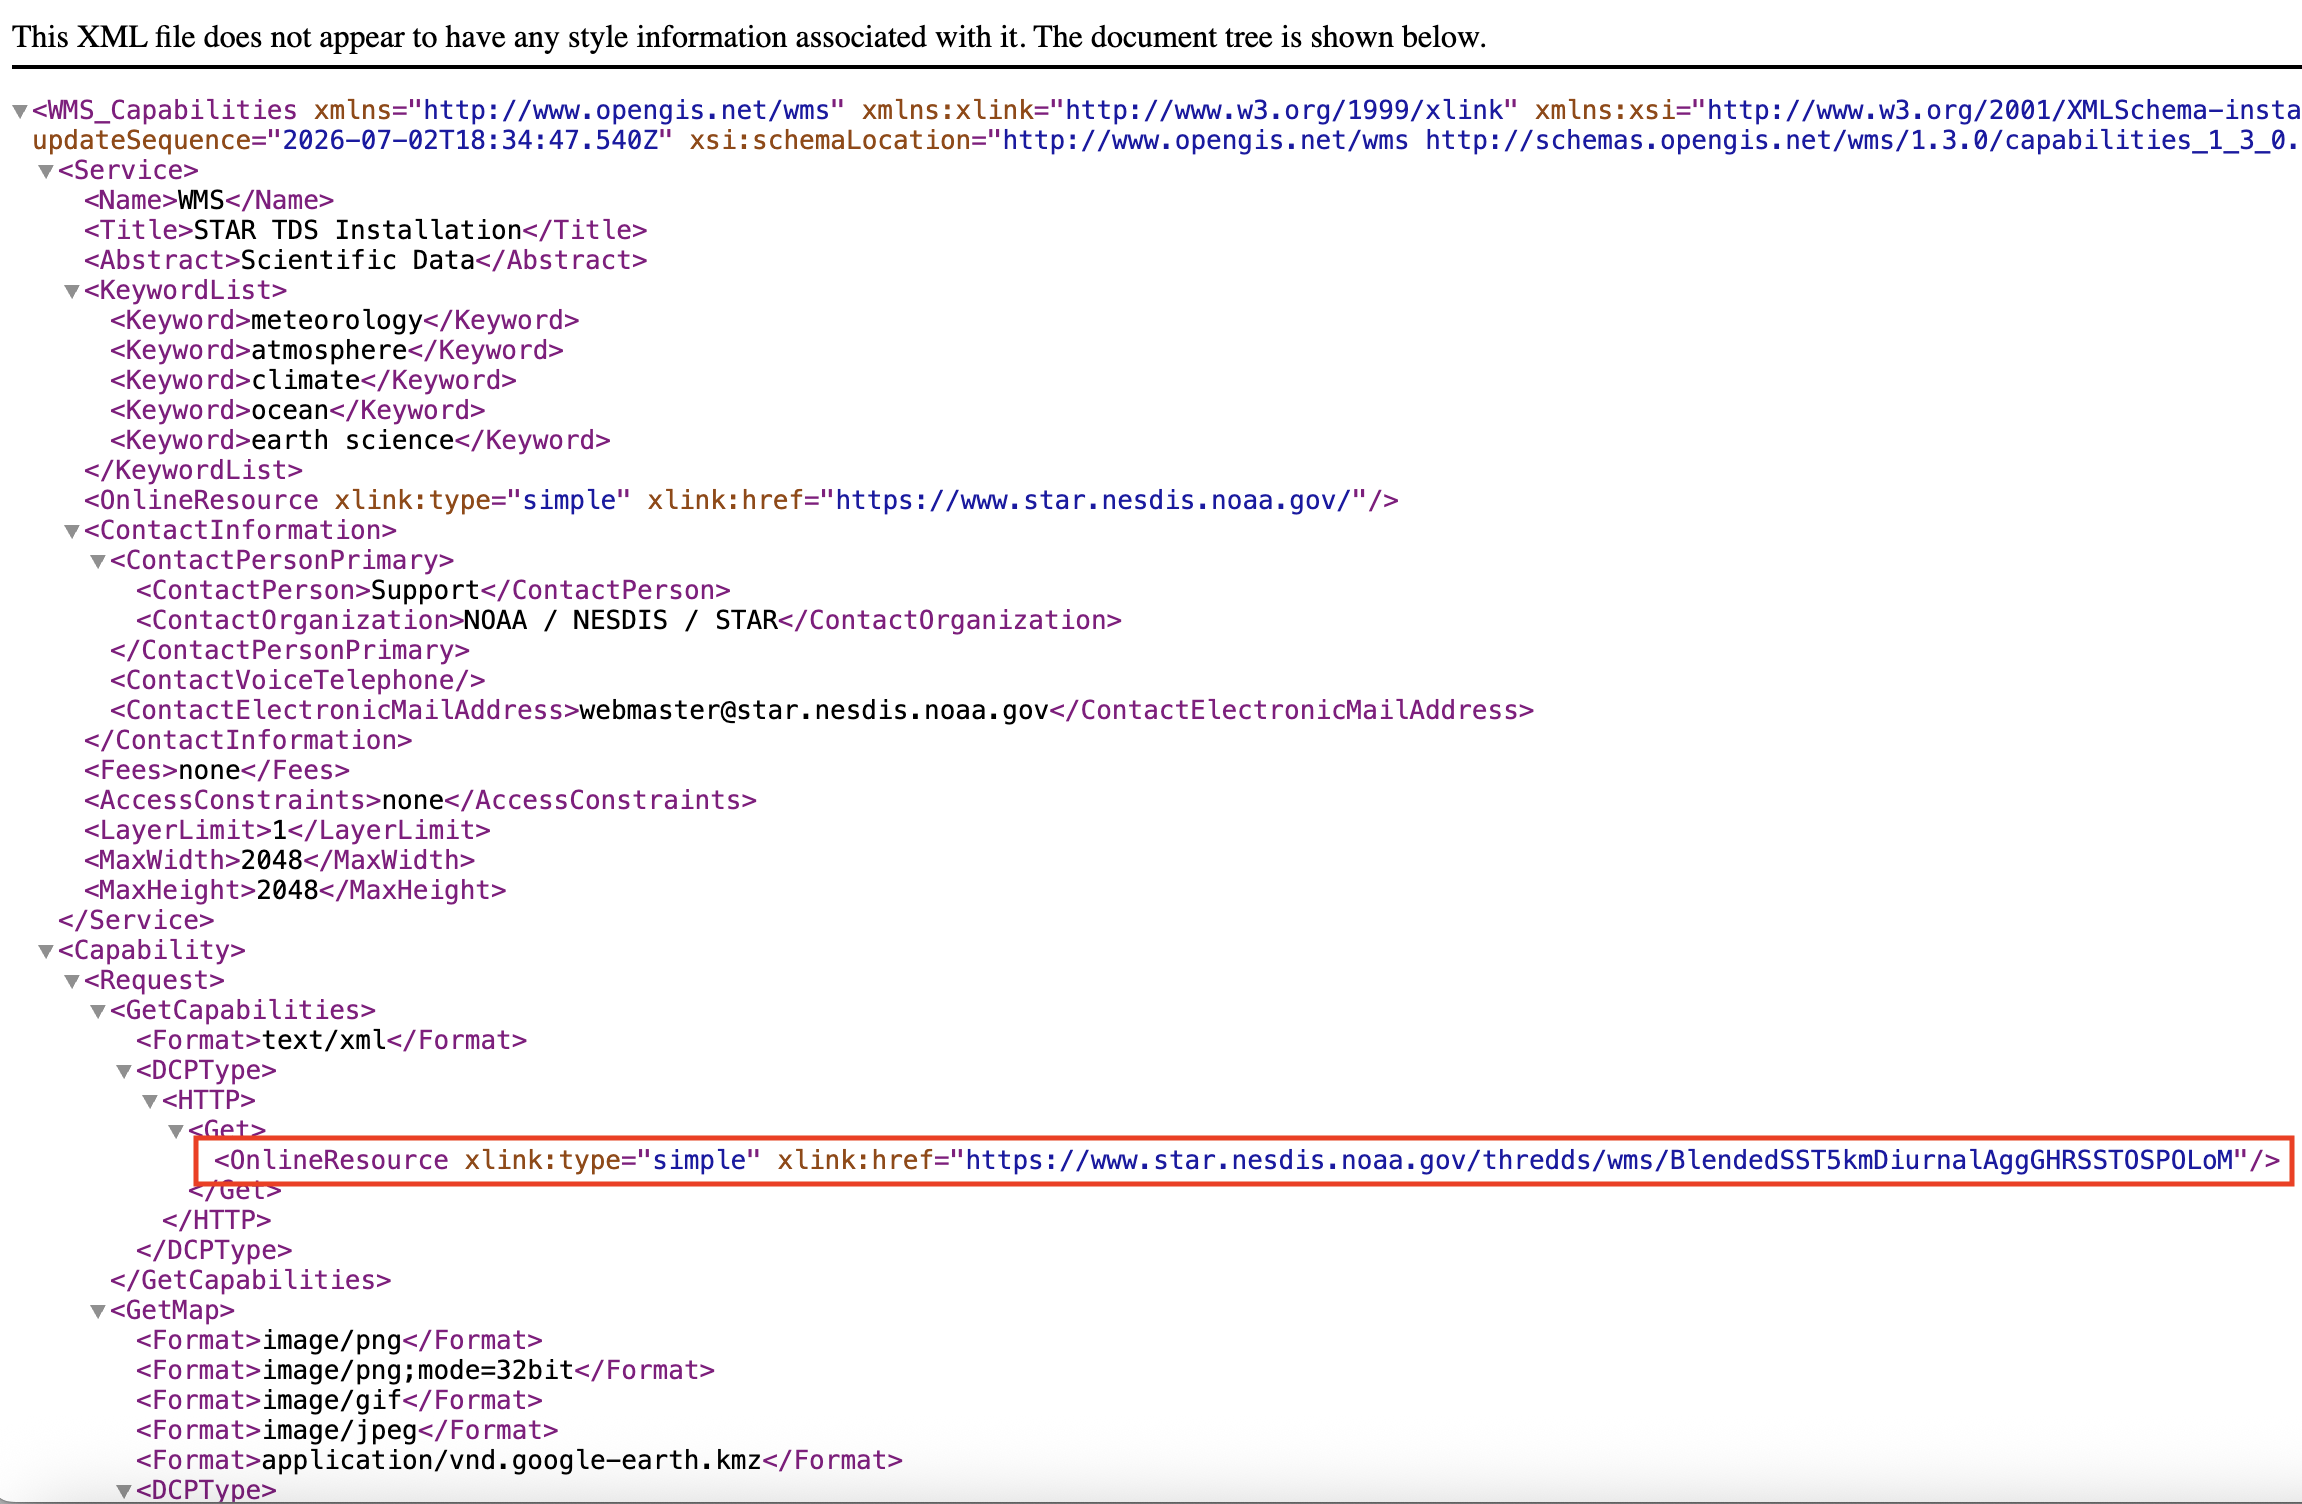Collapse the GetMap node
This screenshot has height=1504, width=2302.
pos(97,1311)
